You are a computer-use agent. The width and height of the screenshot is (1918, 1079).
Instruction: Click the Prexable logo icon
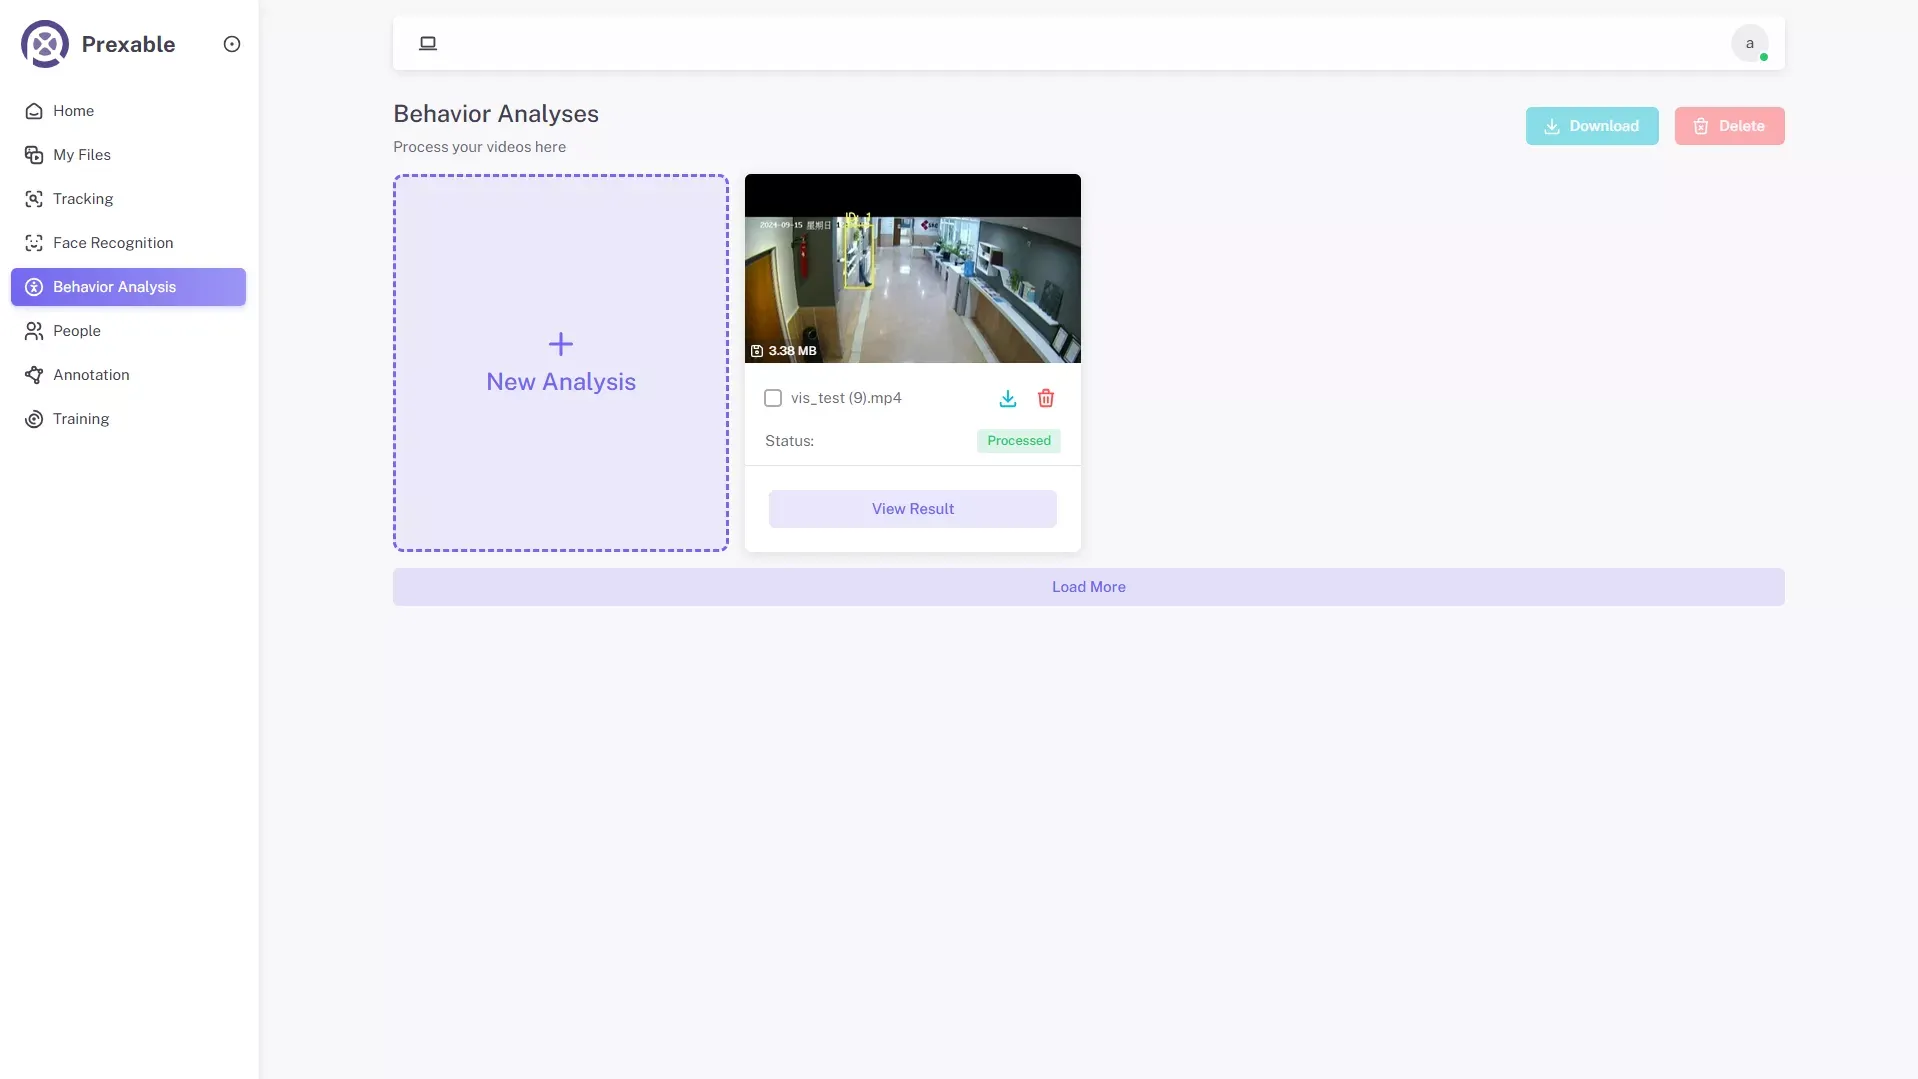coord(45,44)
